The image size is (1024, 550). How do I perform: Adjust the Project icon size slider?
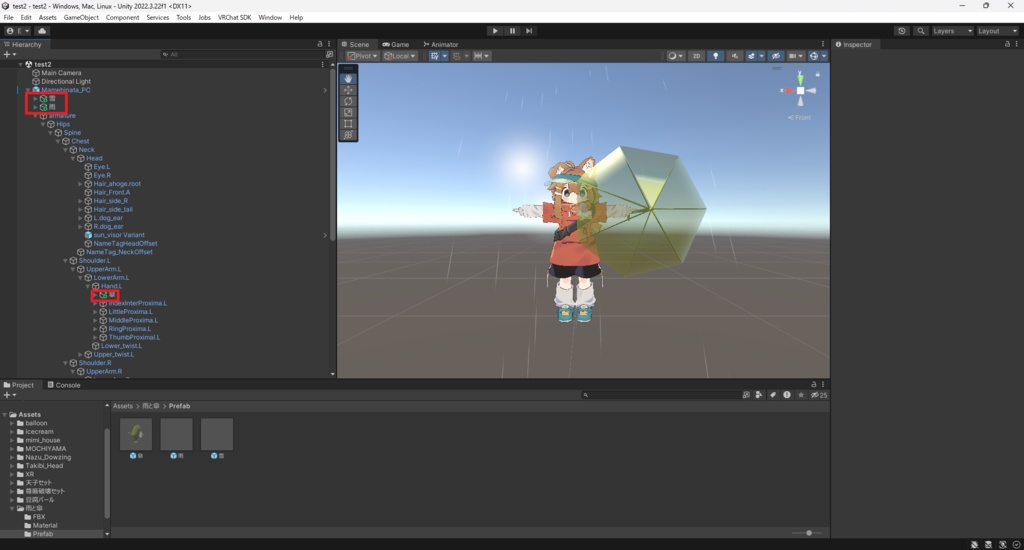click(808, 533)
